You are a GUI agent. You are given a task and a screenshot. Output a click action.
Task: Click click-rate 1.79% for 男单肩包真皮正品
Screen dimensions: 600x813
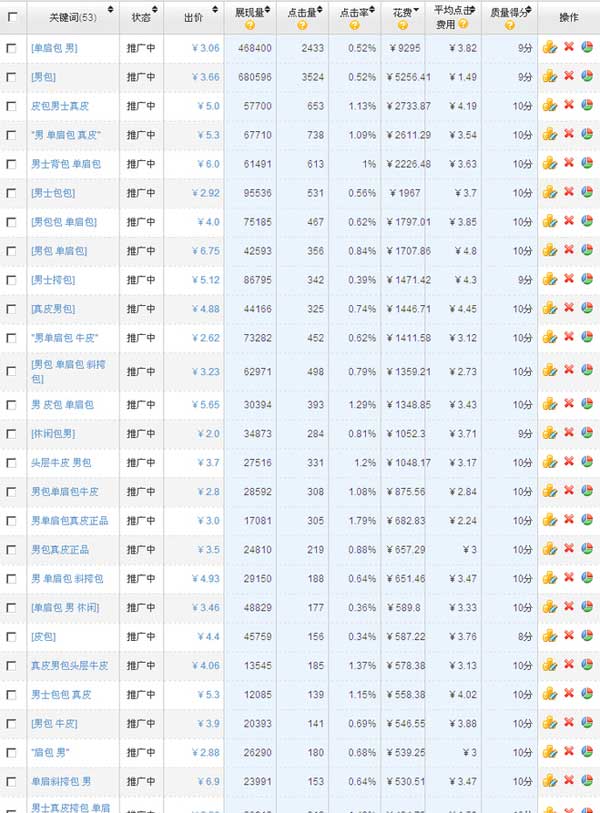point(362,521)
